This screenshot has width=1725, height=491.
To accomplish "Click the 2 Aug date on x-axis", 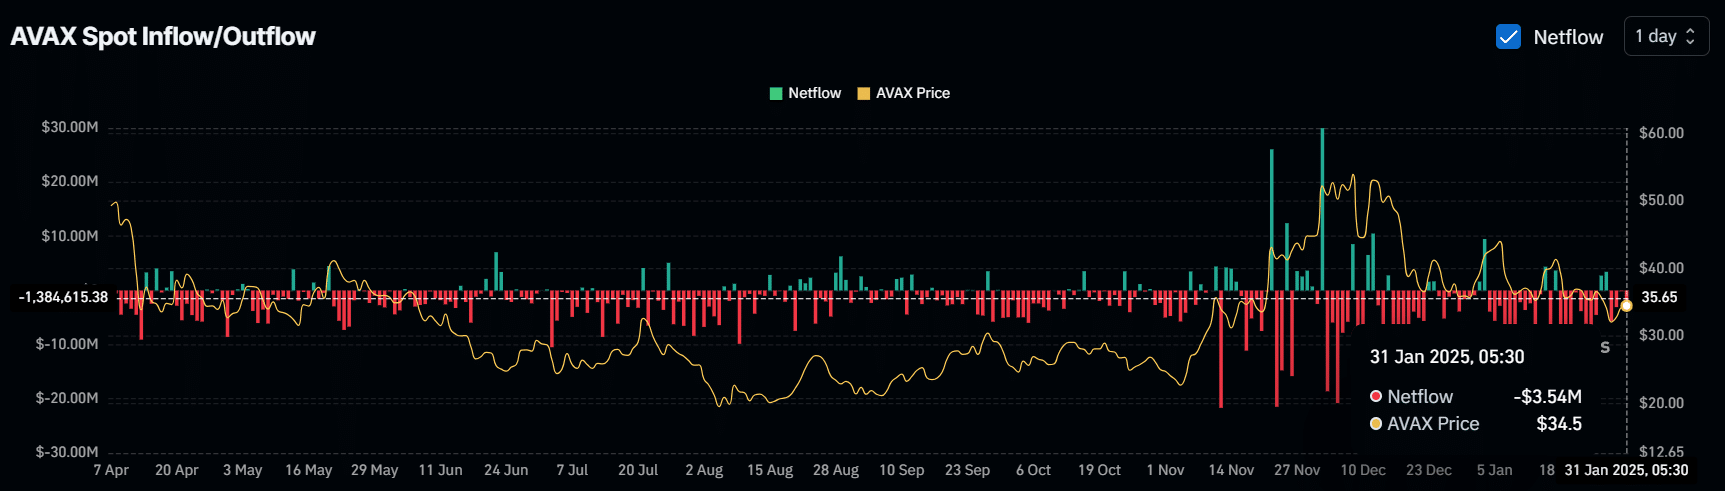I will pyautogui.click(x=704, y=470).
